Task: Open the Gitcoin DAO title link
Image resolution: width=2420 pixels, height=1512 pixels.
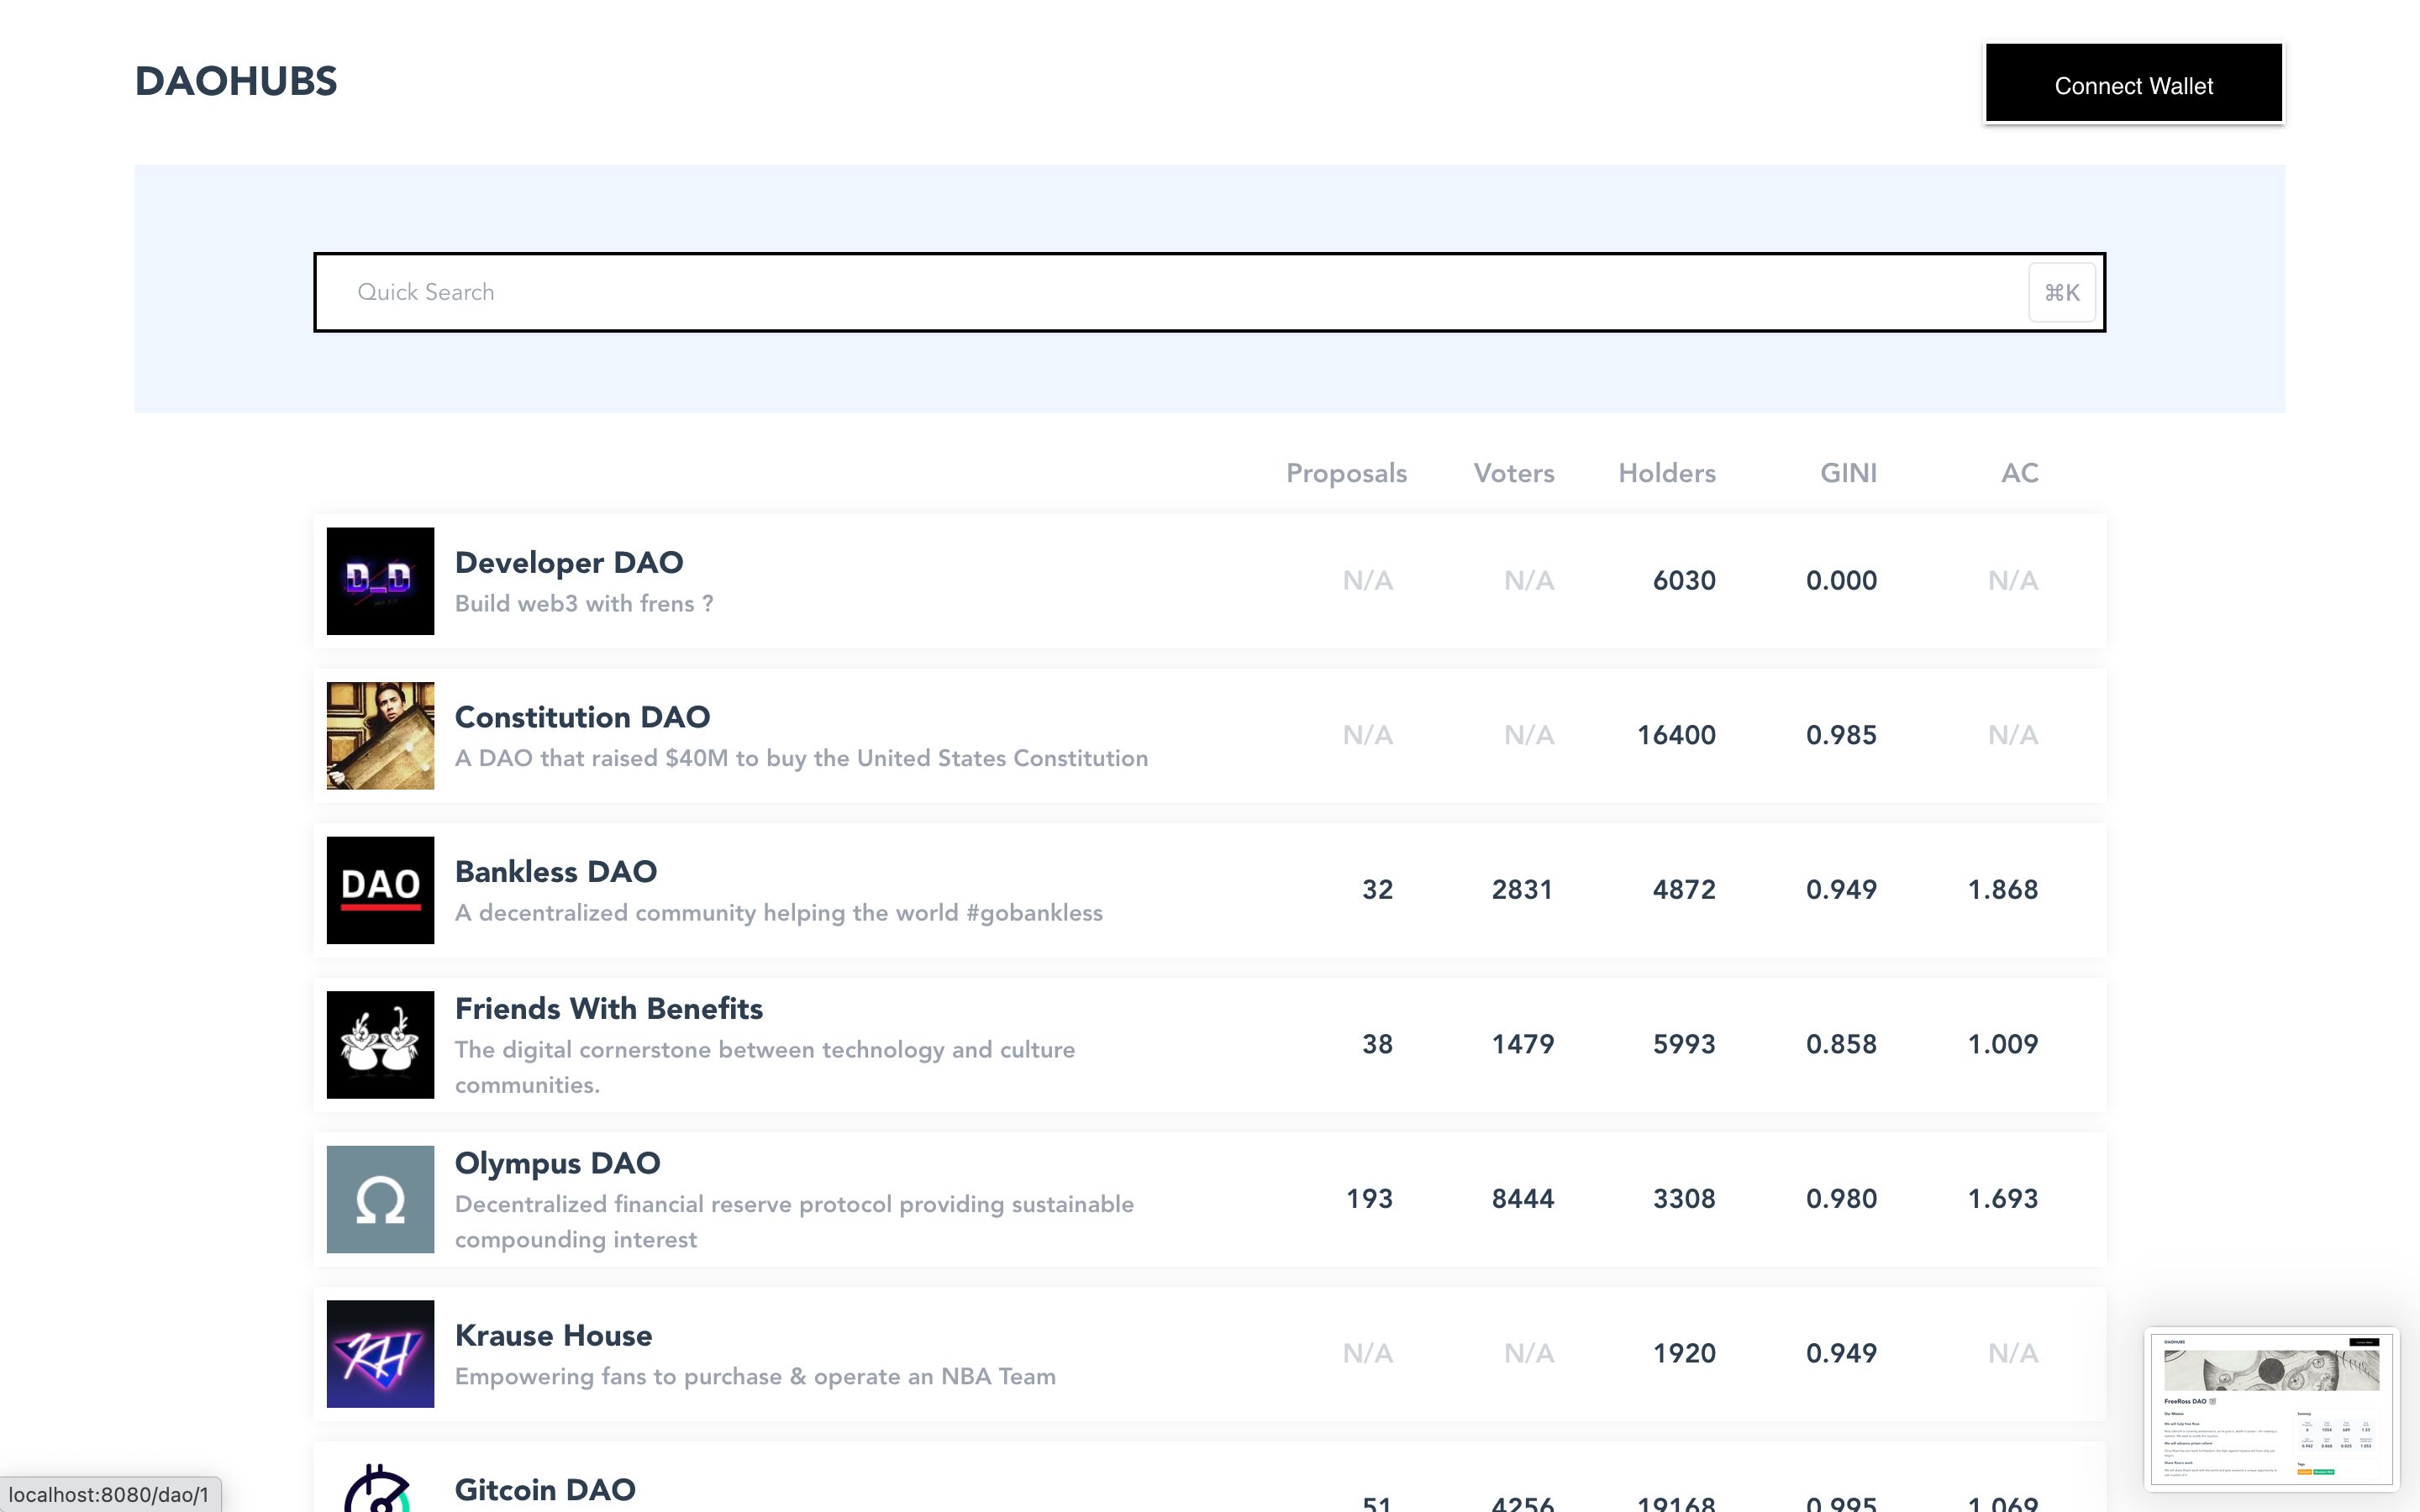Action: [545, 1490]
